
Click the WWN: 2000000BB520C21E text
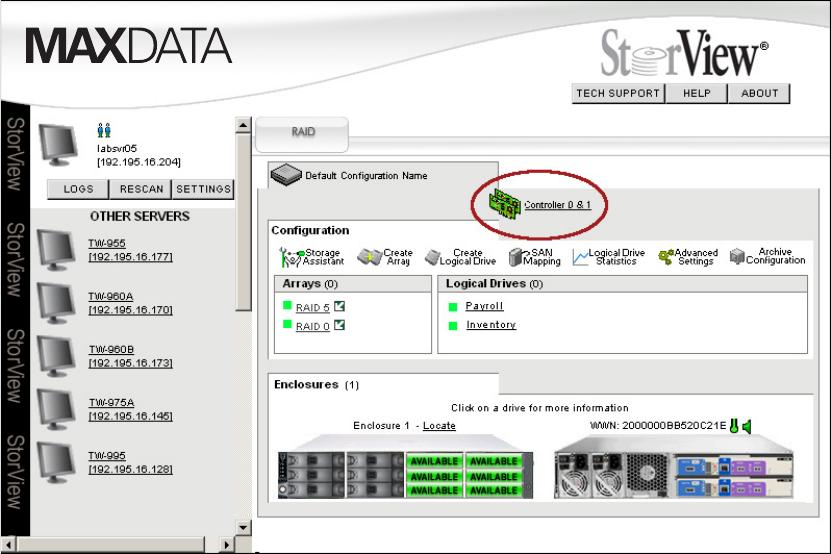[658, 426]
